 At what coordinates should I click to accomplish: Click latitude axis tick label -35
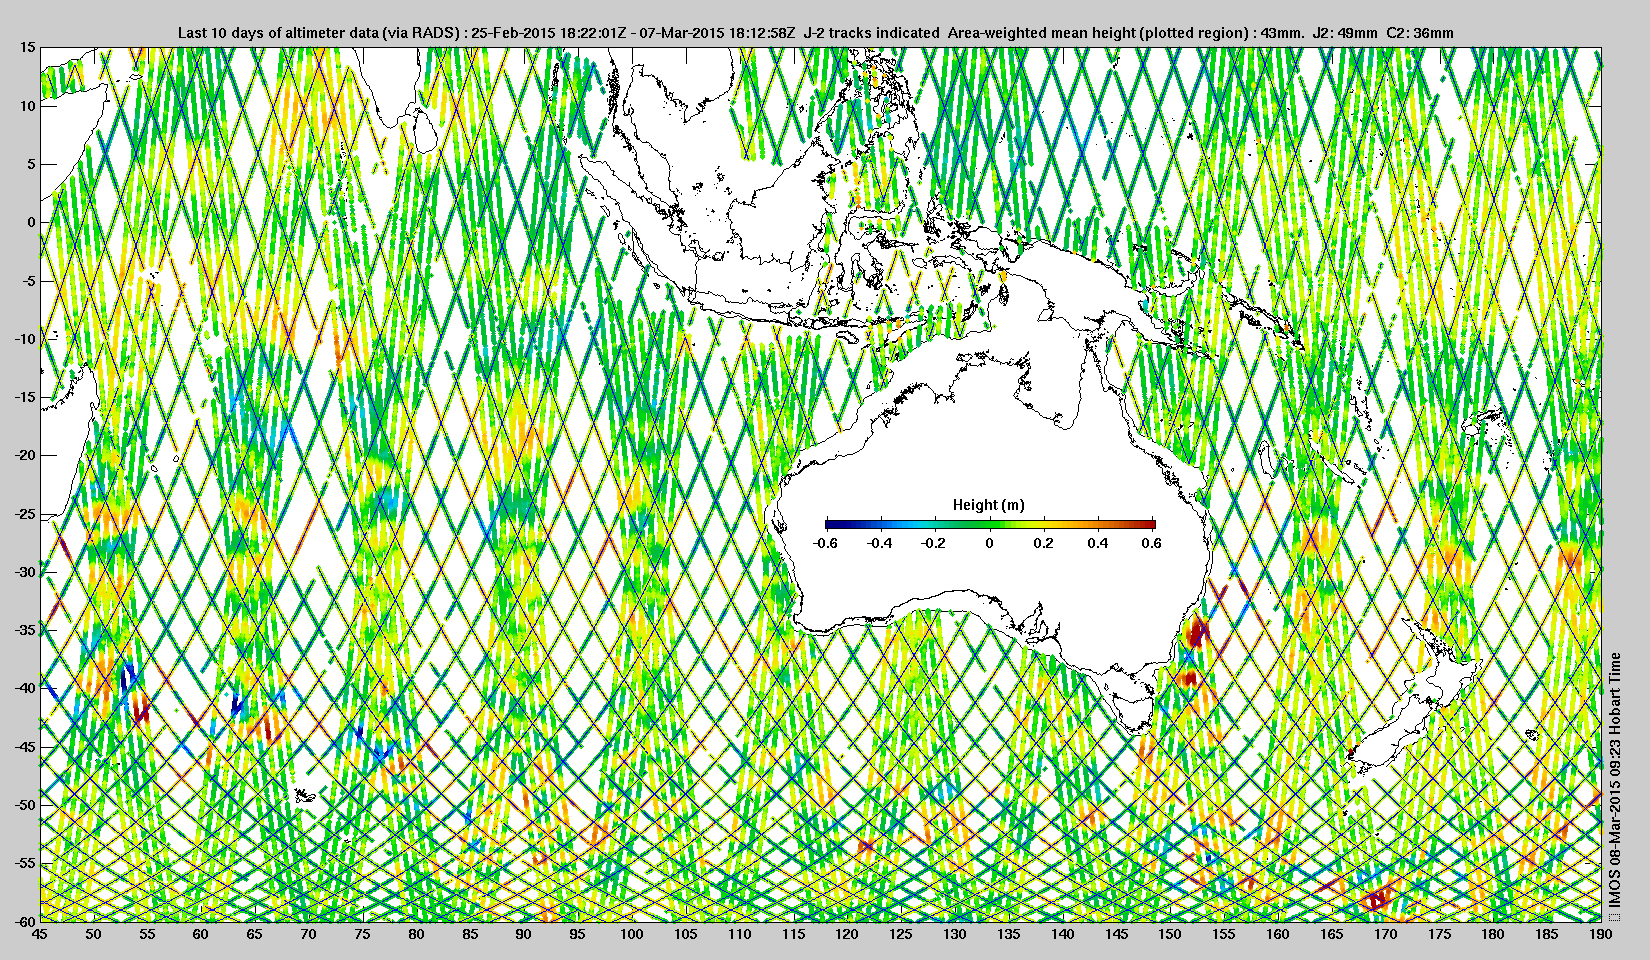click(x=25, y=630)
